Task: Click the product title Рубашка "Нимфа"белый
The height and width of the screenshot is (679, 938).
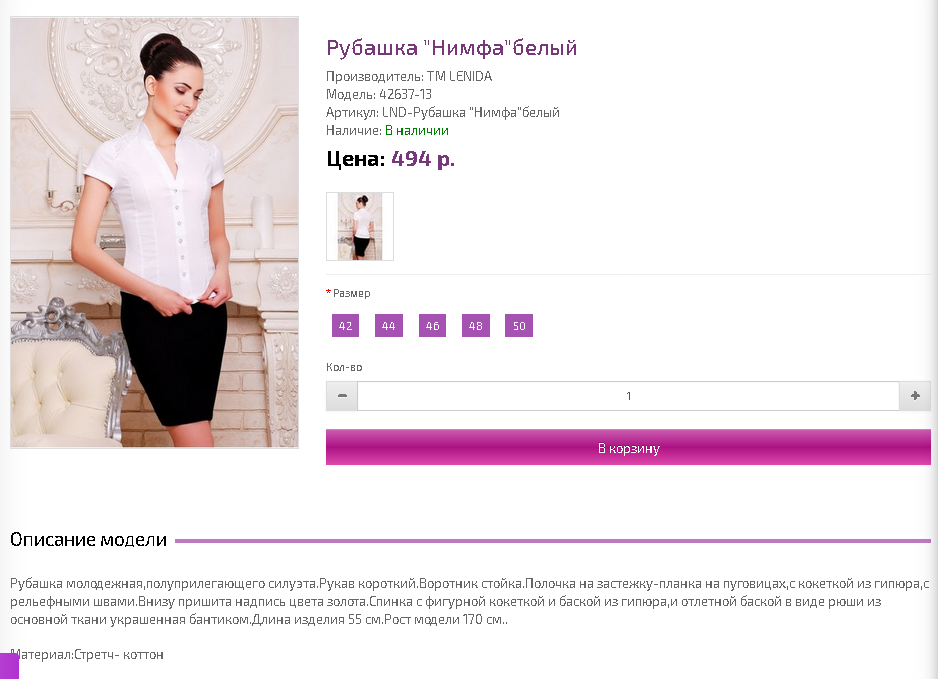Action: [452, 48]
